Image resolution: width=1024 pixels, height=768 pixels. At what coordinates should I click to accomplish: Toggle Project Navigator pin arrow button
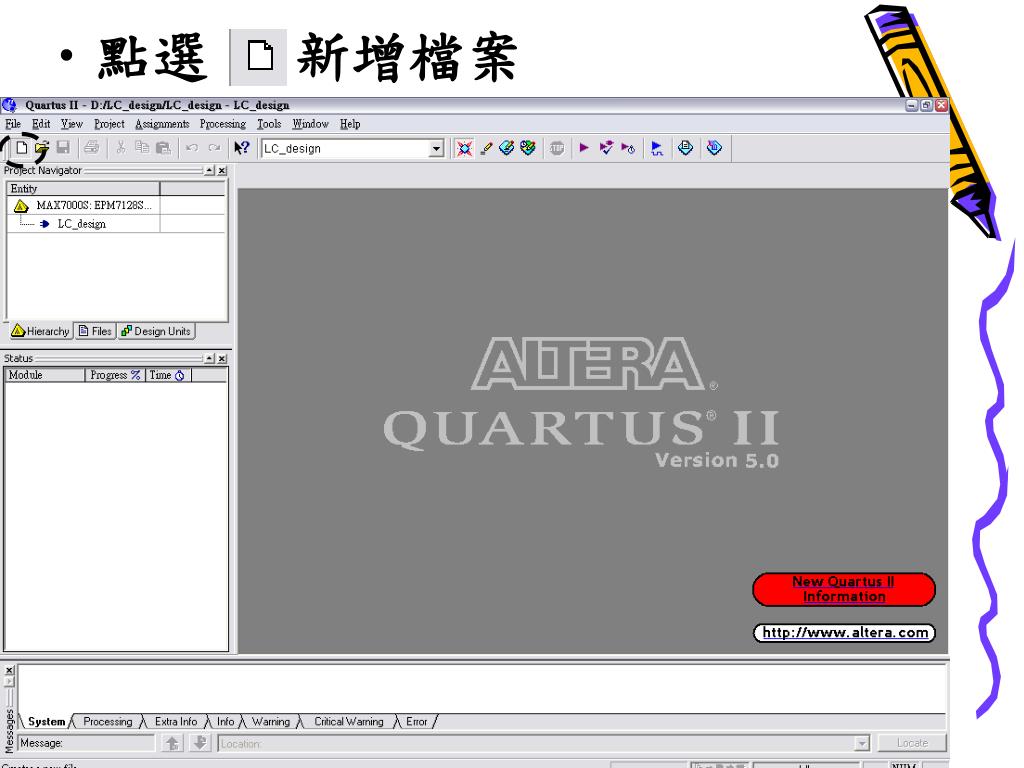click(x=209, y=170)
